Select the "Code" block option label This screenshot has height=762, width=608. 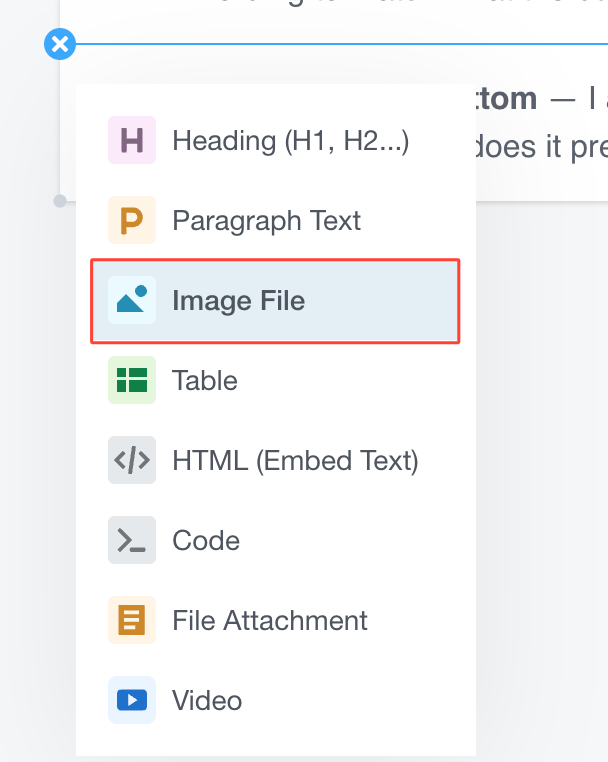206,540
